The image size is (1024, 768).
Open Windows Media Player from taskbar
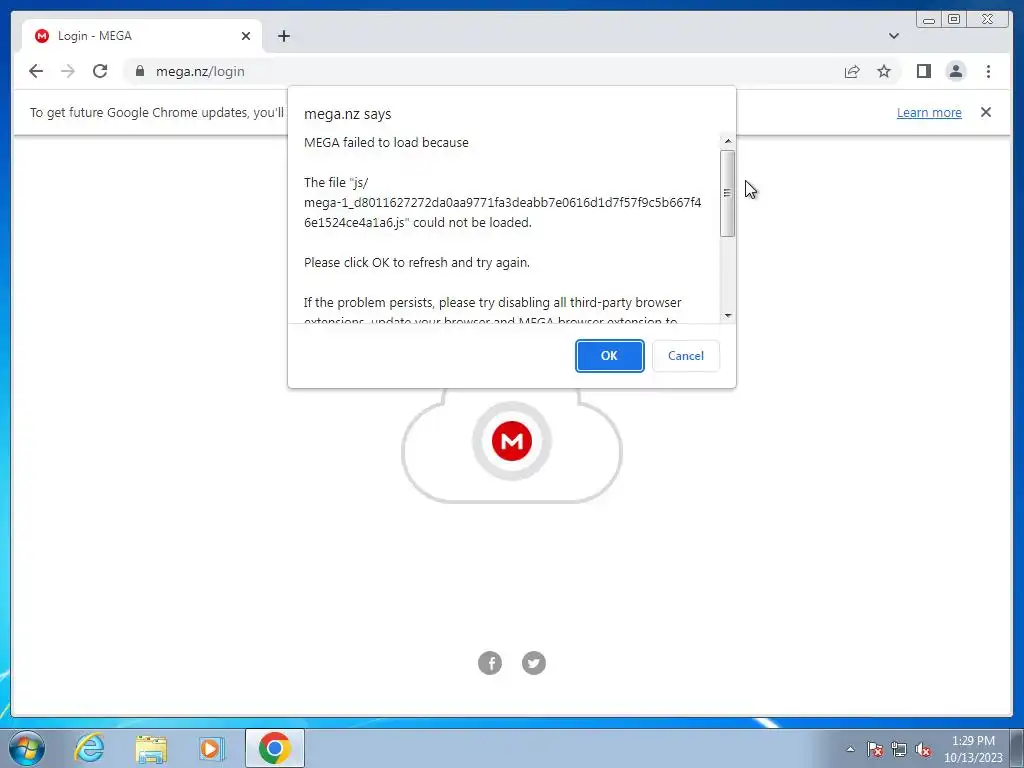(211, 748)
